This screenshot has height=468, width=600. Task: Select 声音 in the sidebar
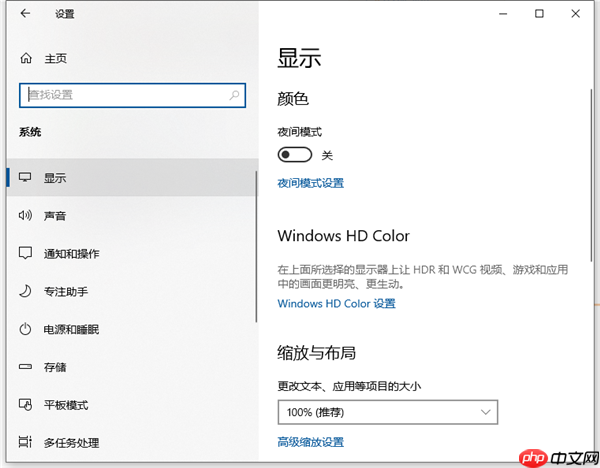pyautogui.click(x=132, y=215)
